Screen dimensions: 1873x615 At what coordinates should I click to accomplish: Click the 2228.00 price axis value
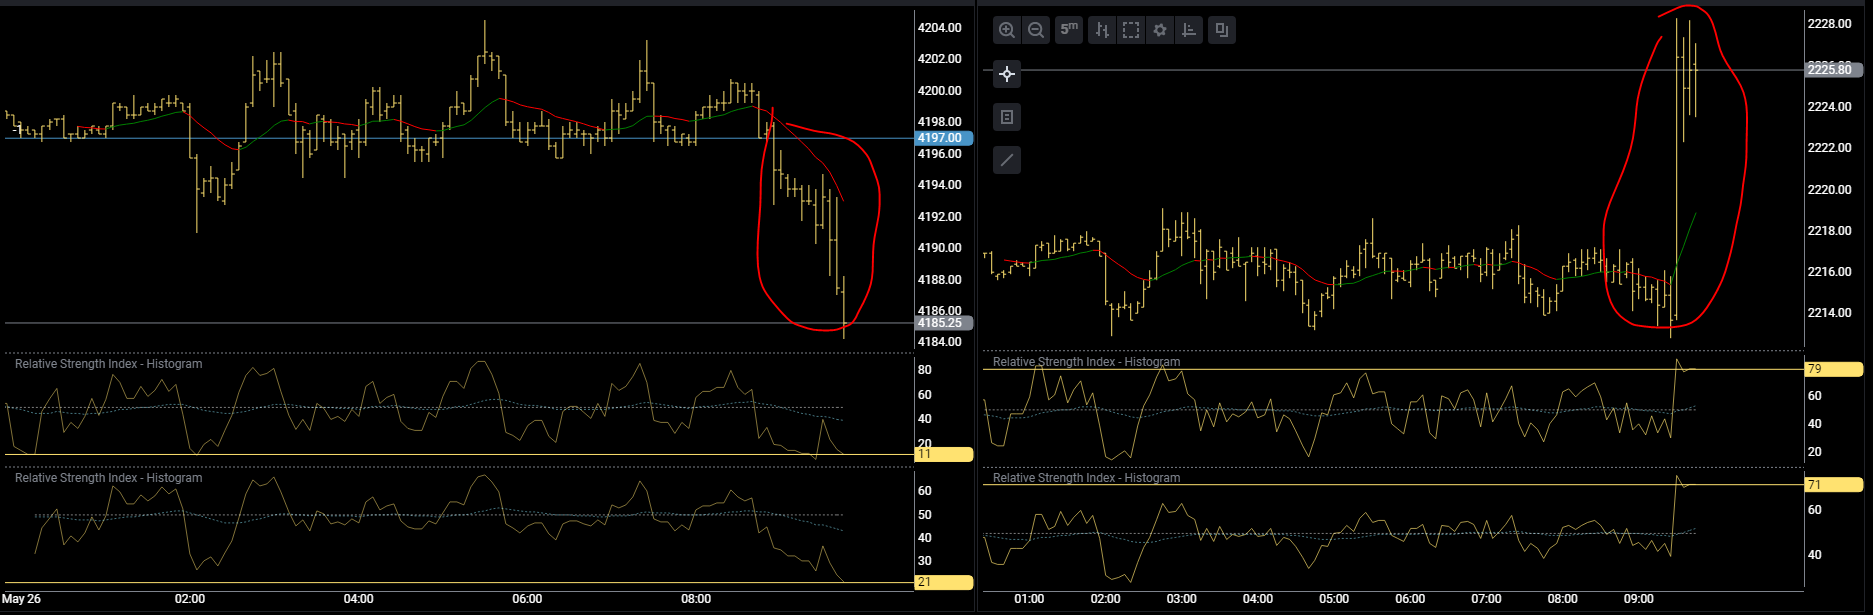point(1830,24)
